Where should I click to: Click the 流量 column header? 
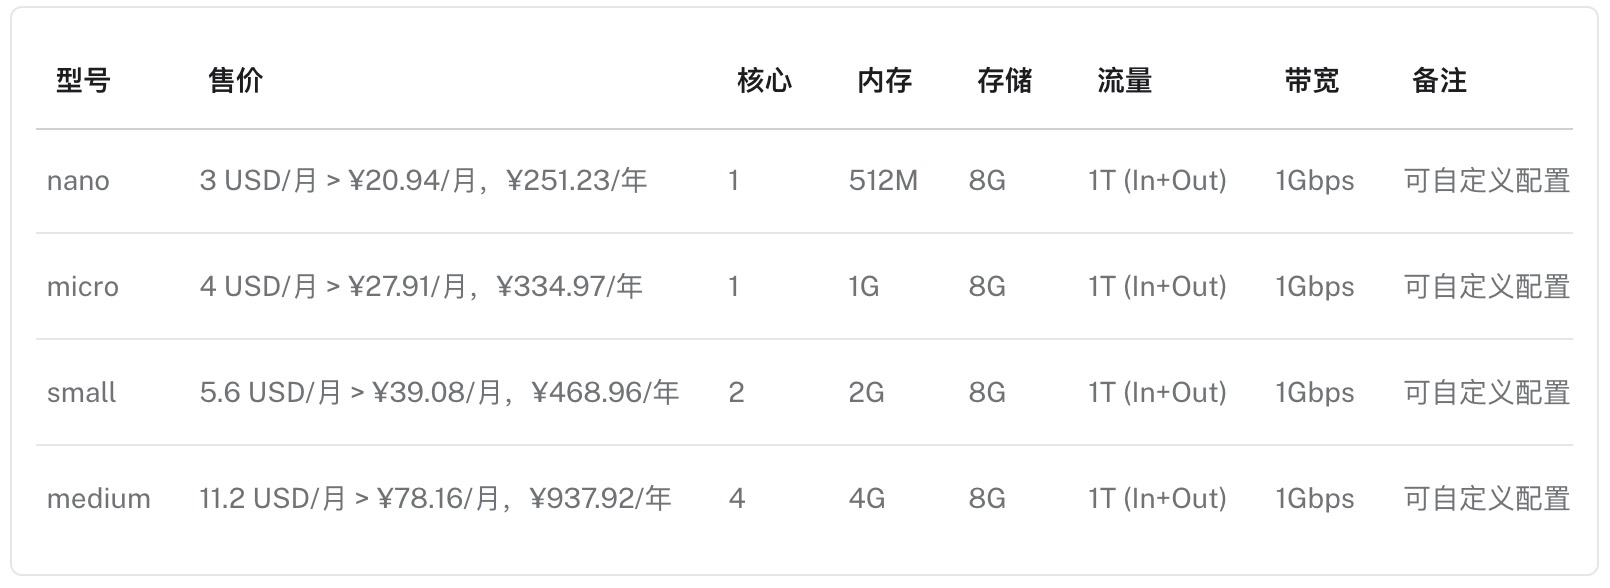(1125, 81)
